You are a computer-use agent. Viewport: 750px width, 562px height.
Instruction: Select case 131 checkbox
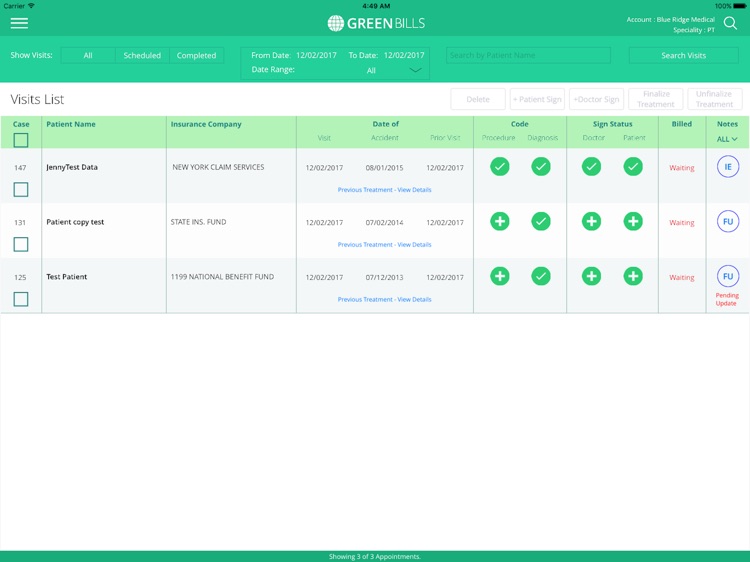click(21, 244)
